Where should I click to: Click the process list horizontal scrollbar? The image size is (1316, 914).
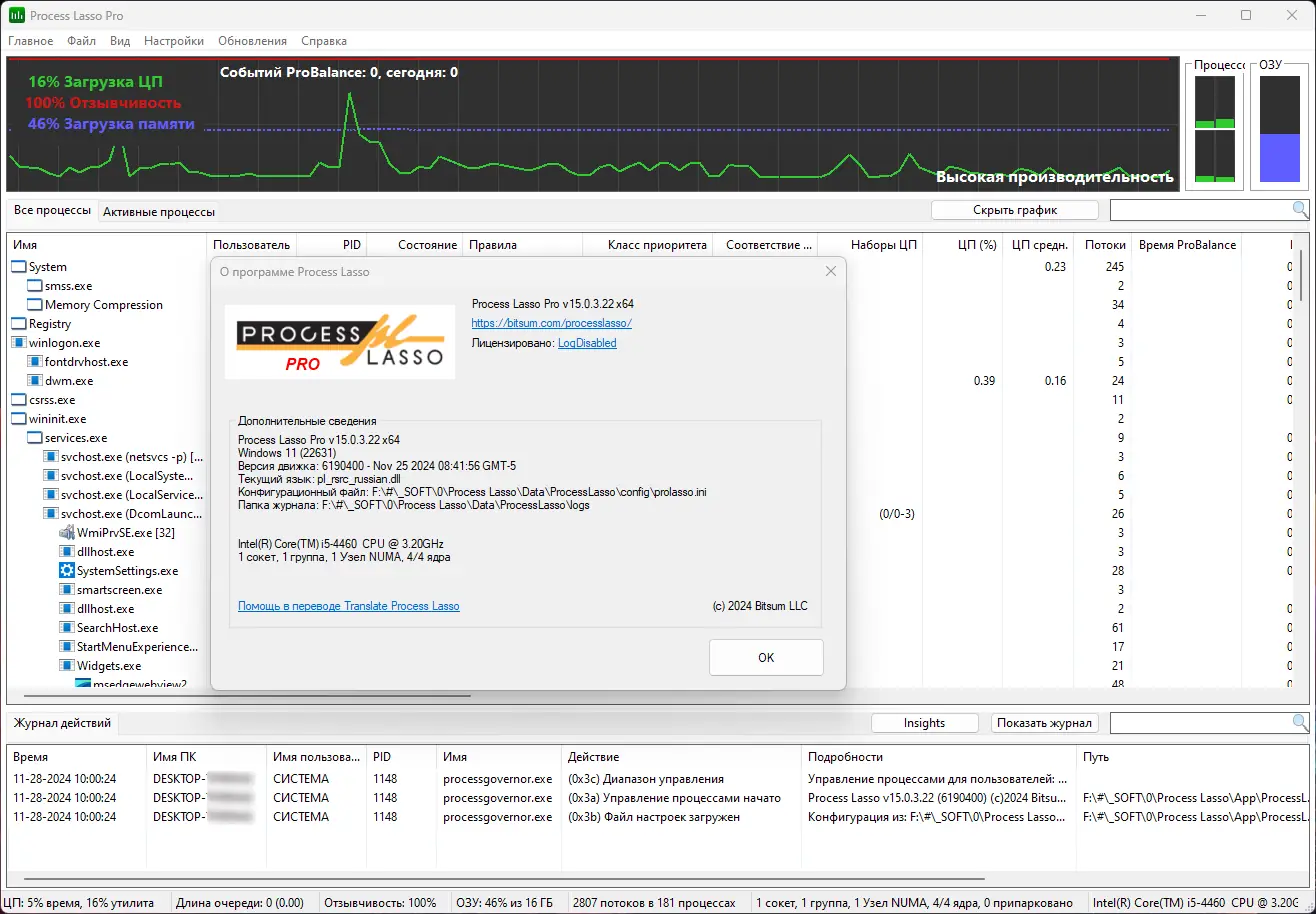pyautogui.click(x=247, y=695)
